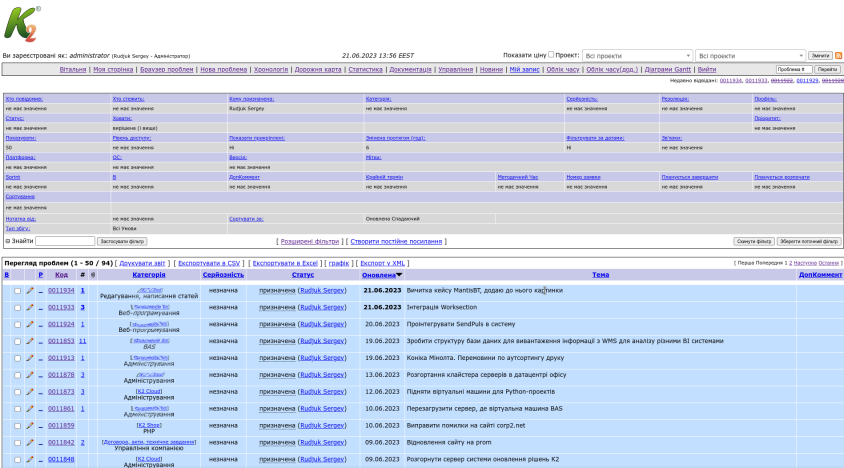
Task: Open notes count 11 for issue 0011853
Action: click(82, 341)
